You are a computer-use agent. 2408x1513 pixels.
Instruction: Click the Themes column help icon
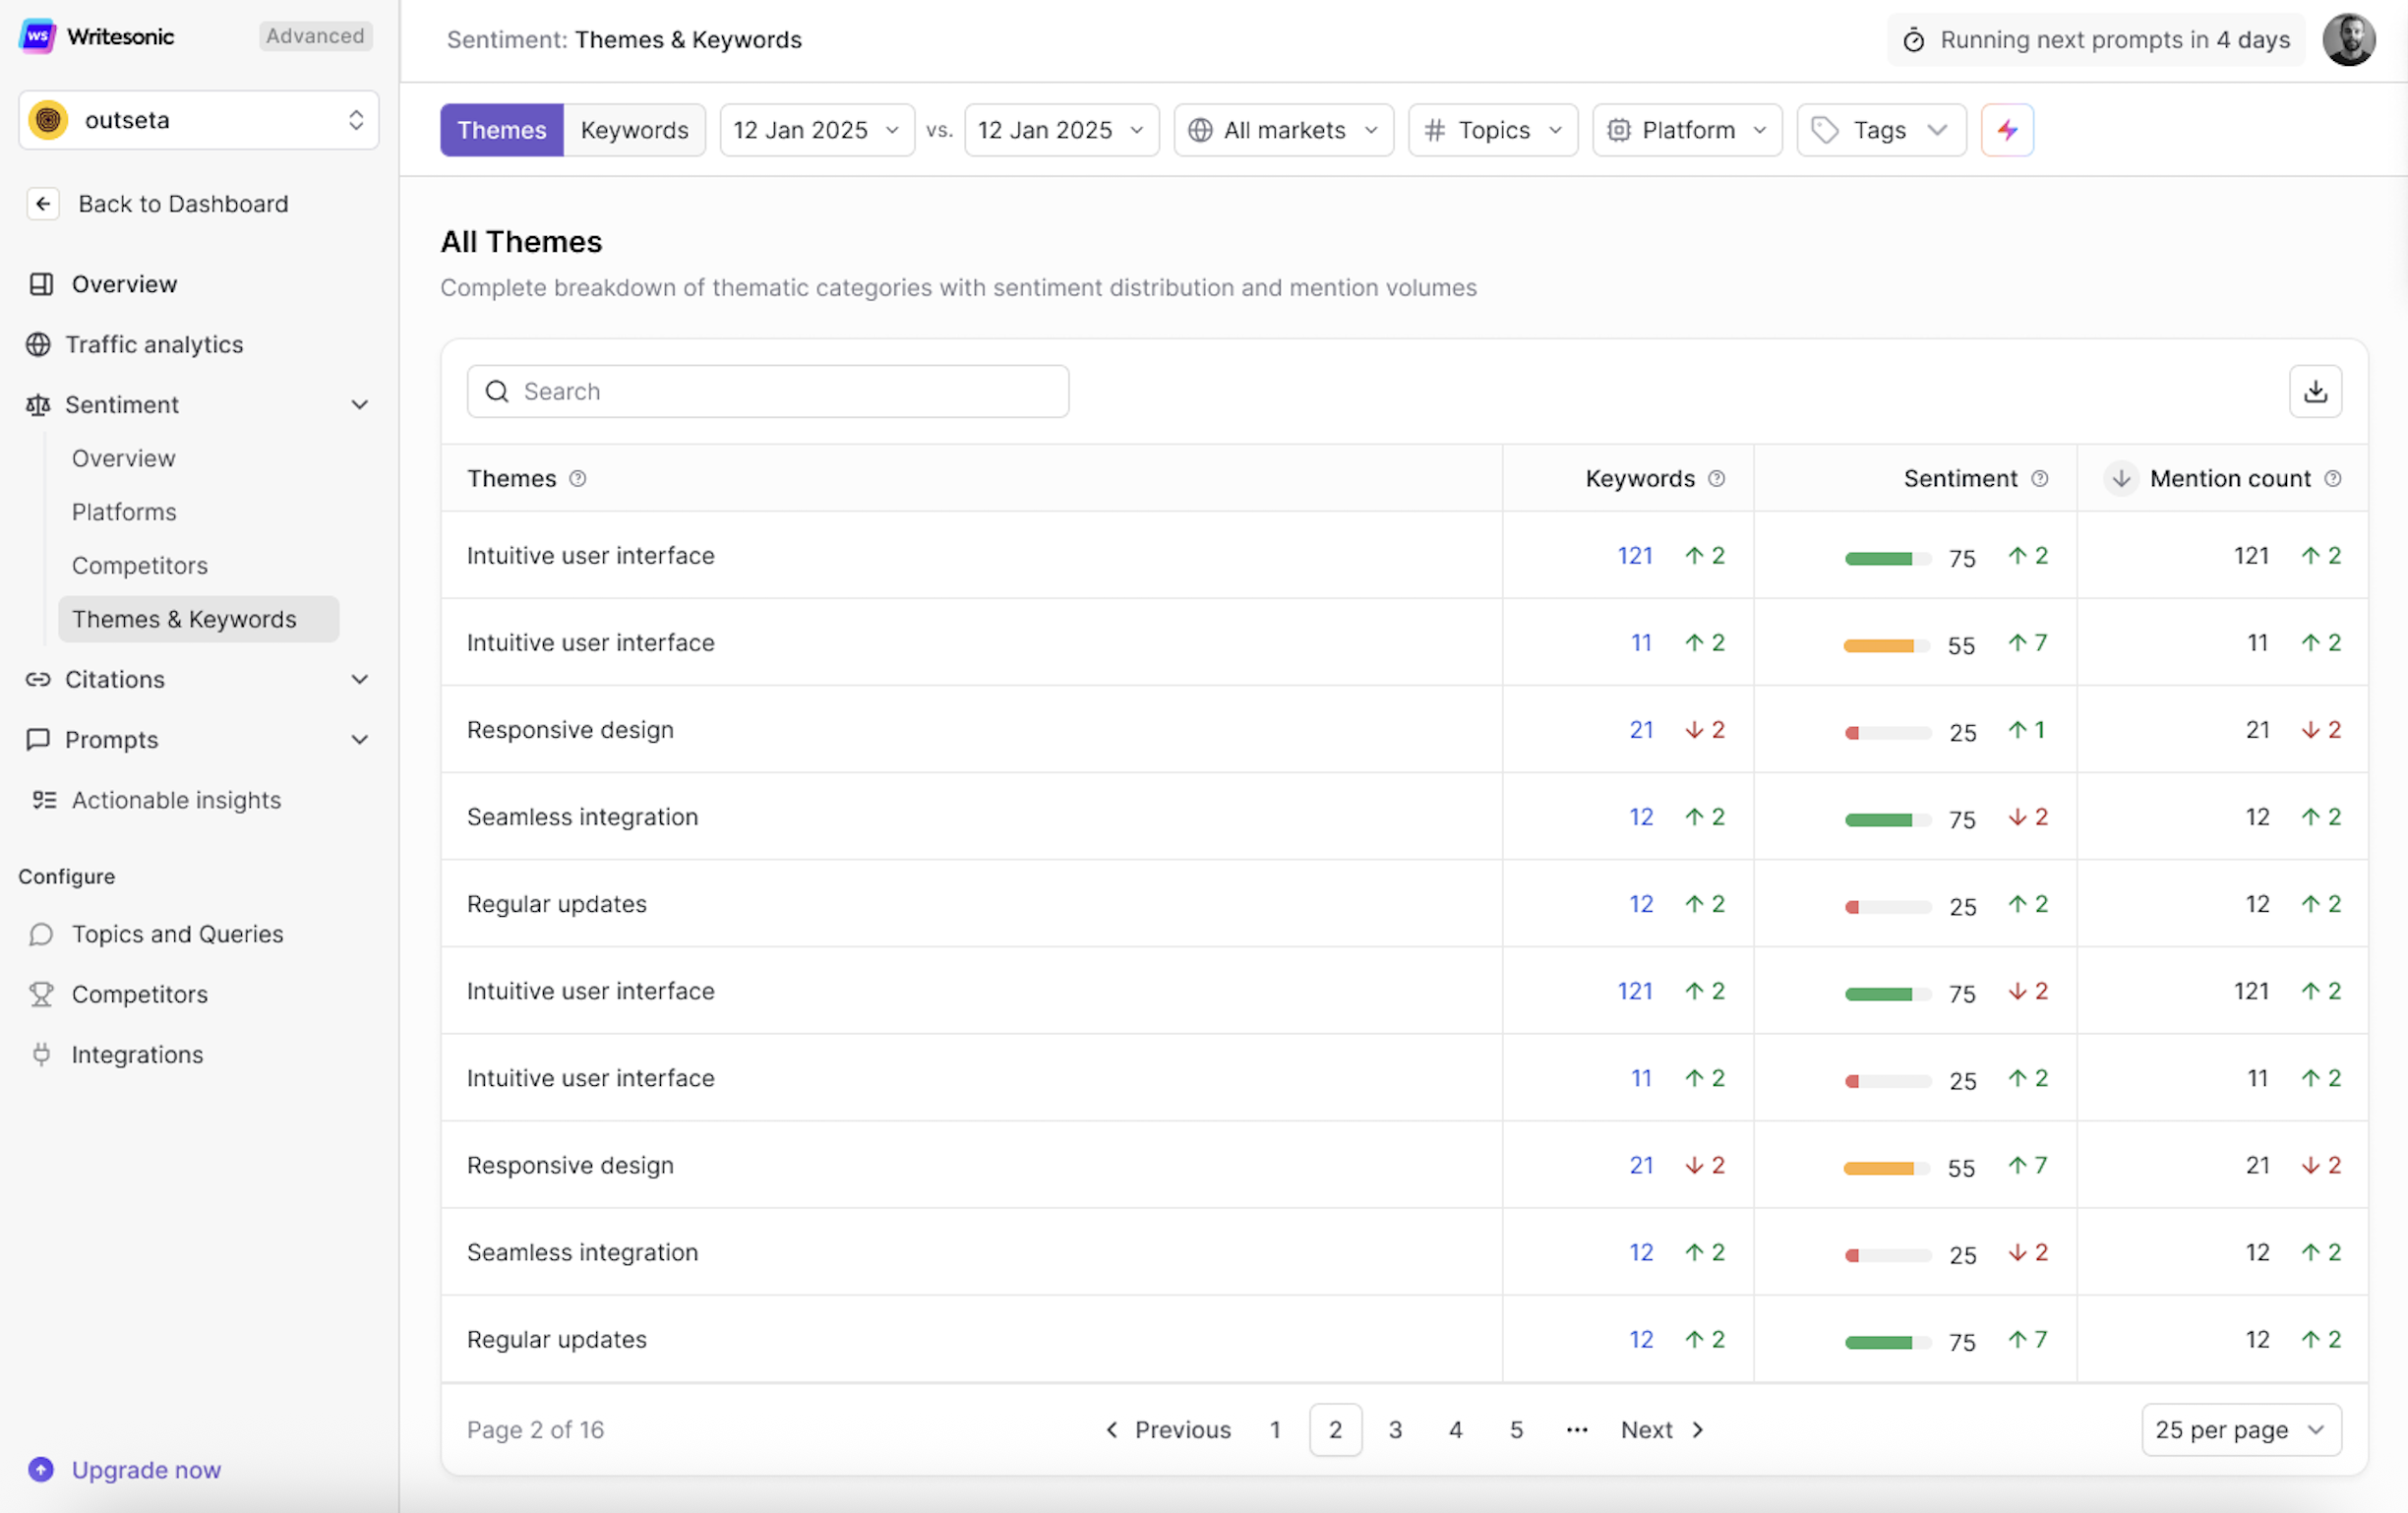(x=577, y=479)
